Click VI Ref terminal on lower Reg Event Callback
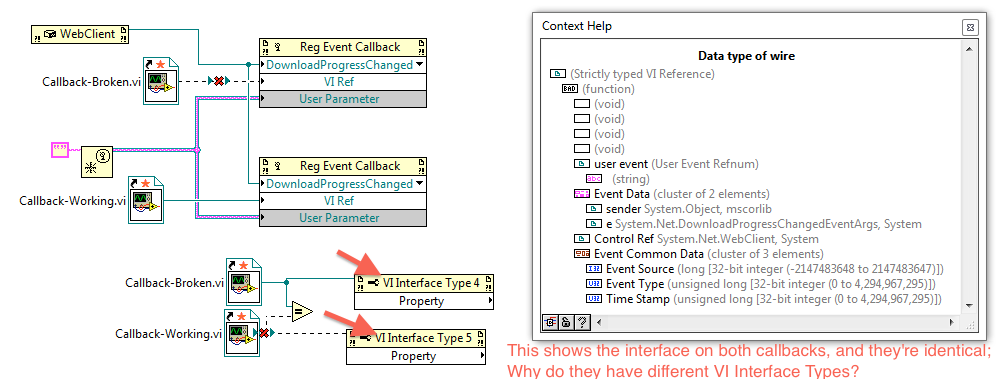1005x379 pixels. [343, 201]
